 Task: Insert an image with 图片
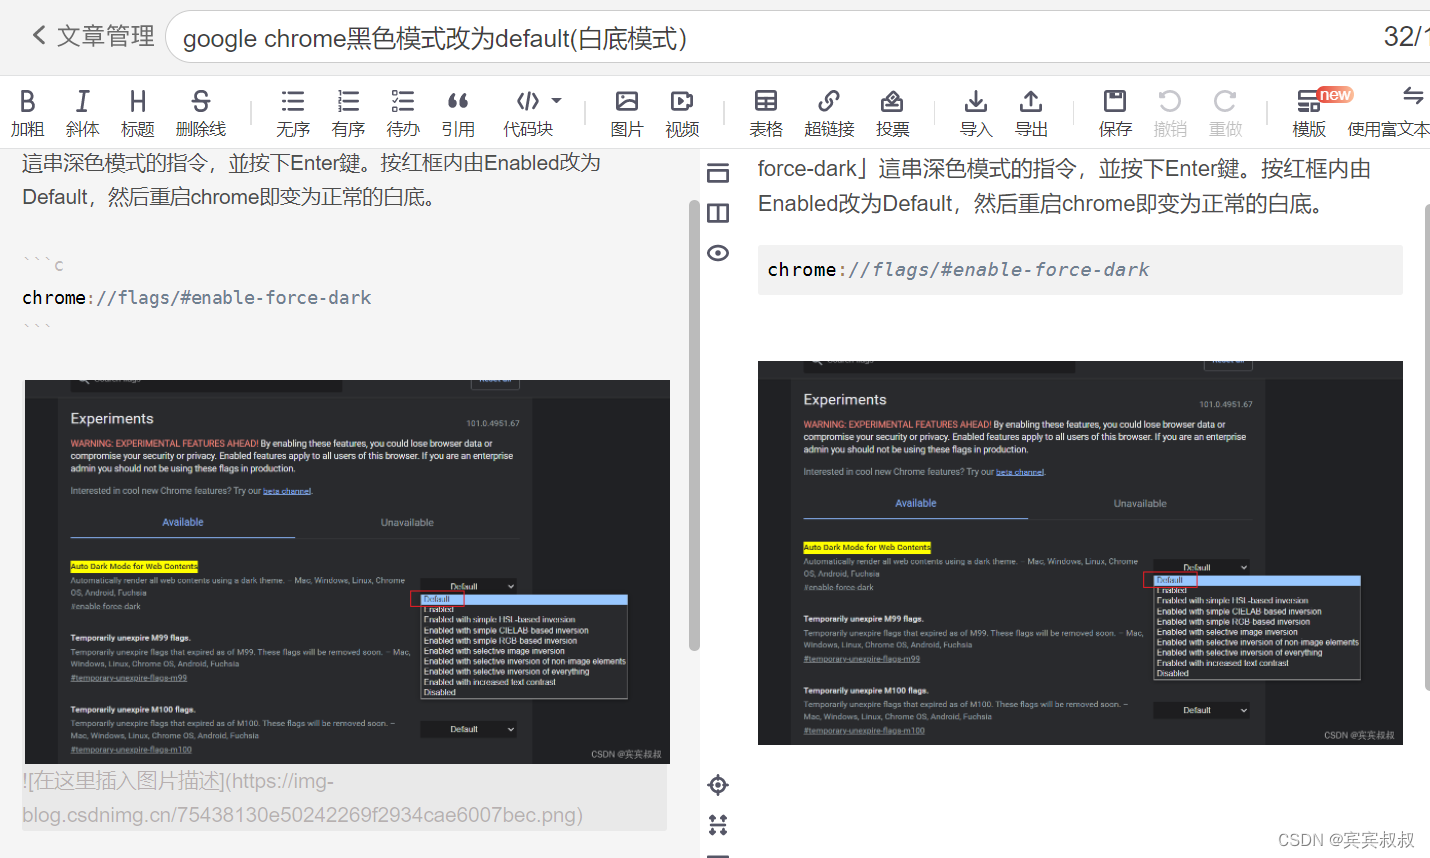coord(627,113)
